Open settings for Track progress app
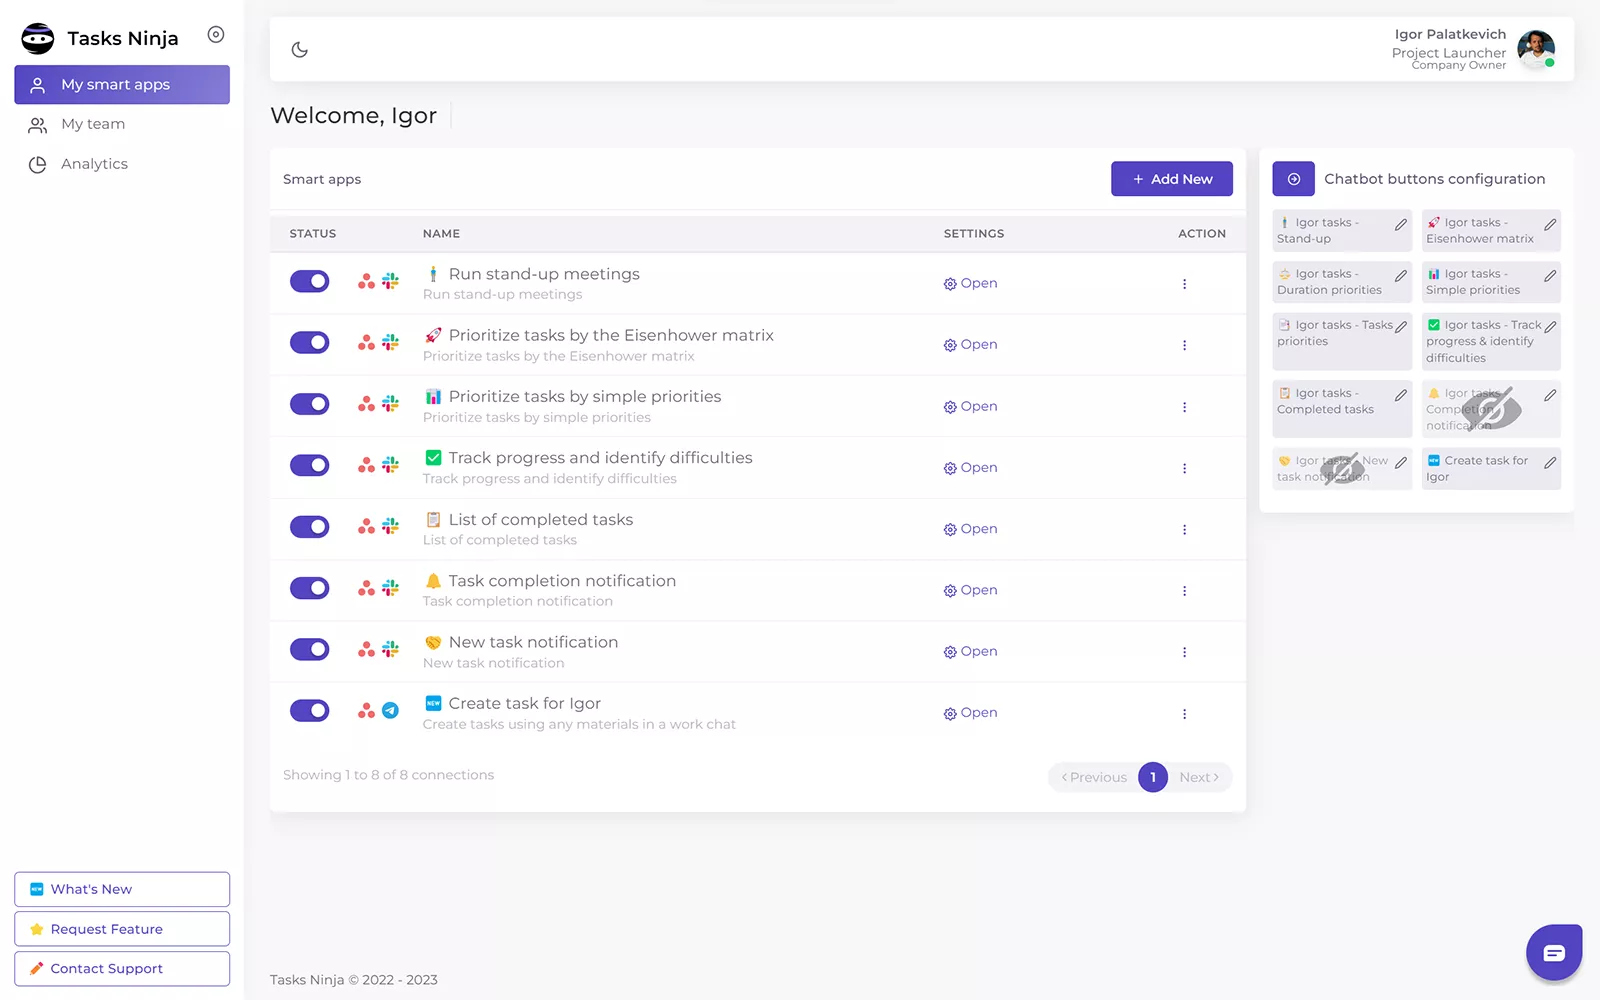 coord(970,468)
